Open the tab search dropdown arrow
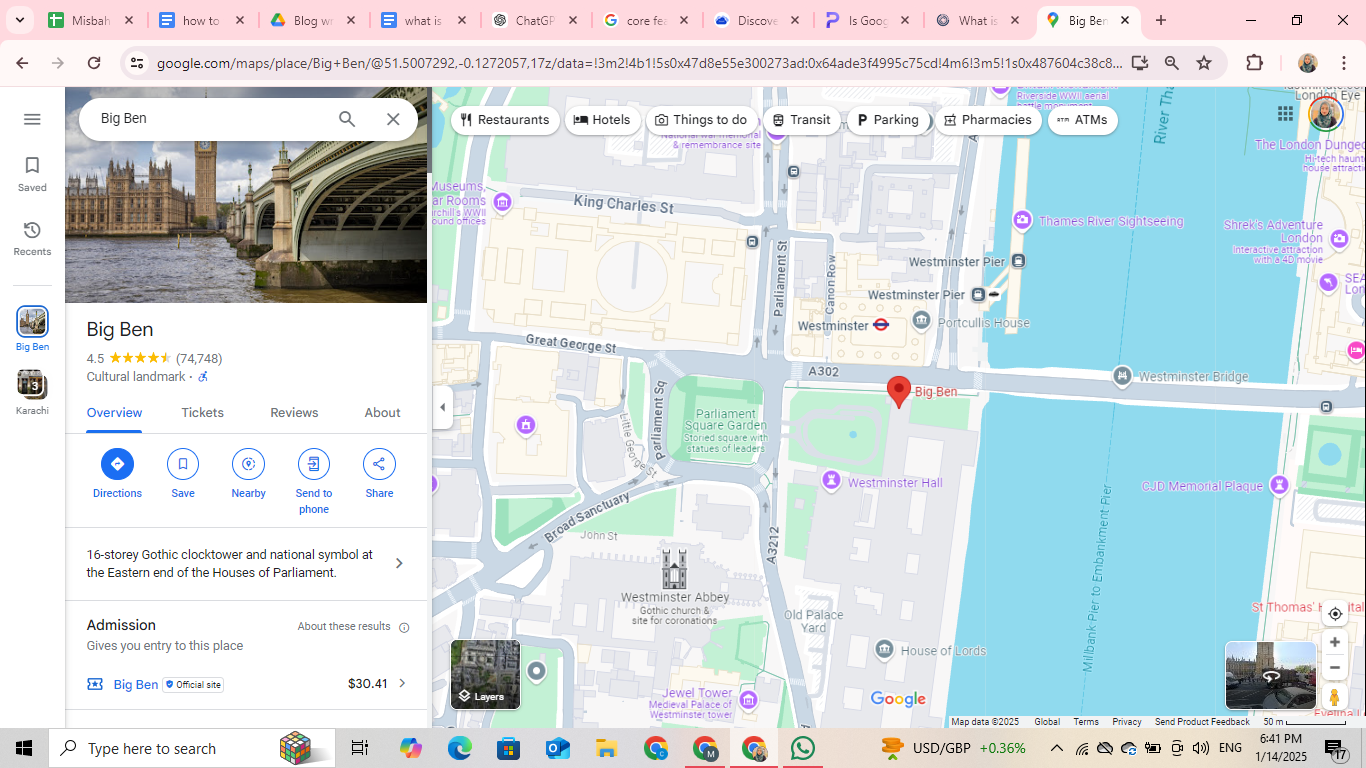Screen dimensions: 1366x768 tap(19, 20)
